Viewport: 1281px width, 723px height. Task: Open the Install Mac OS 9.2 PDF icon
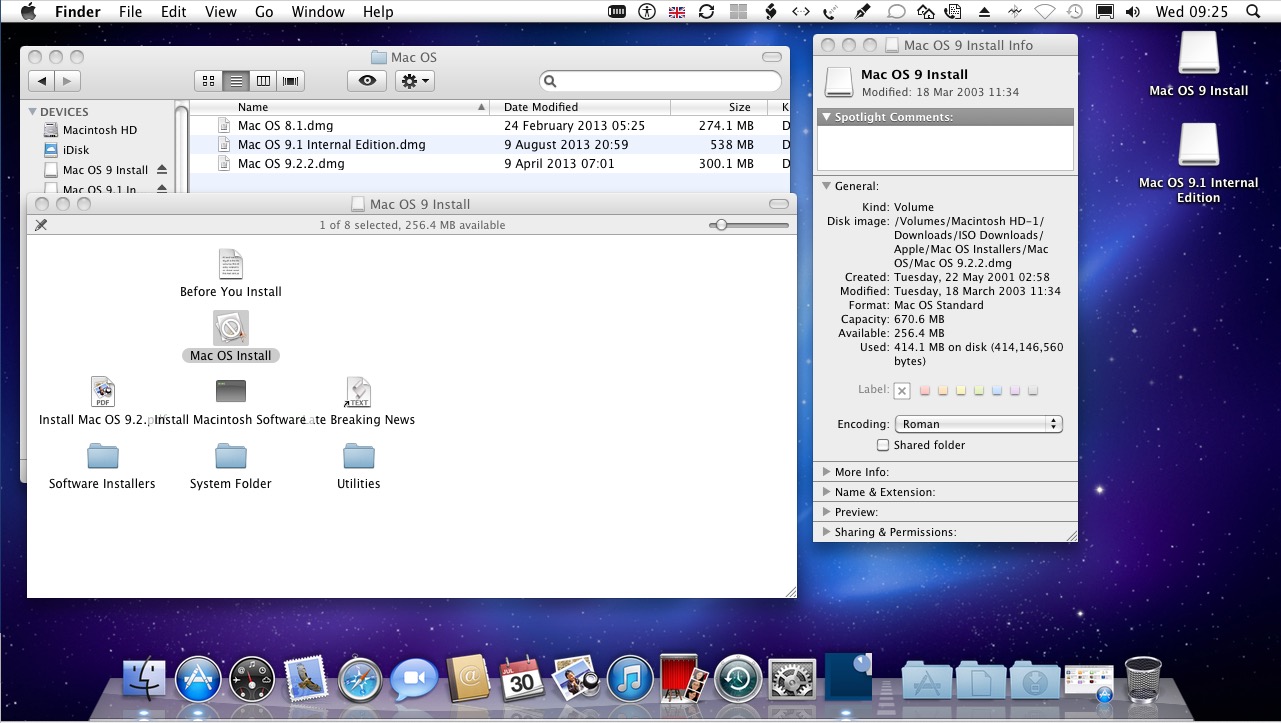[102, 392]
